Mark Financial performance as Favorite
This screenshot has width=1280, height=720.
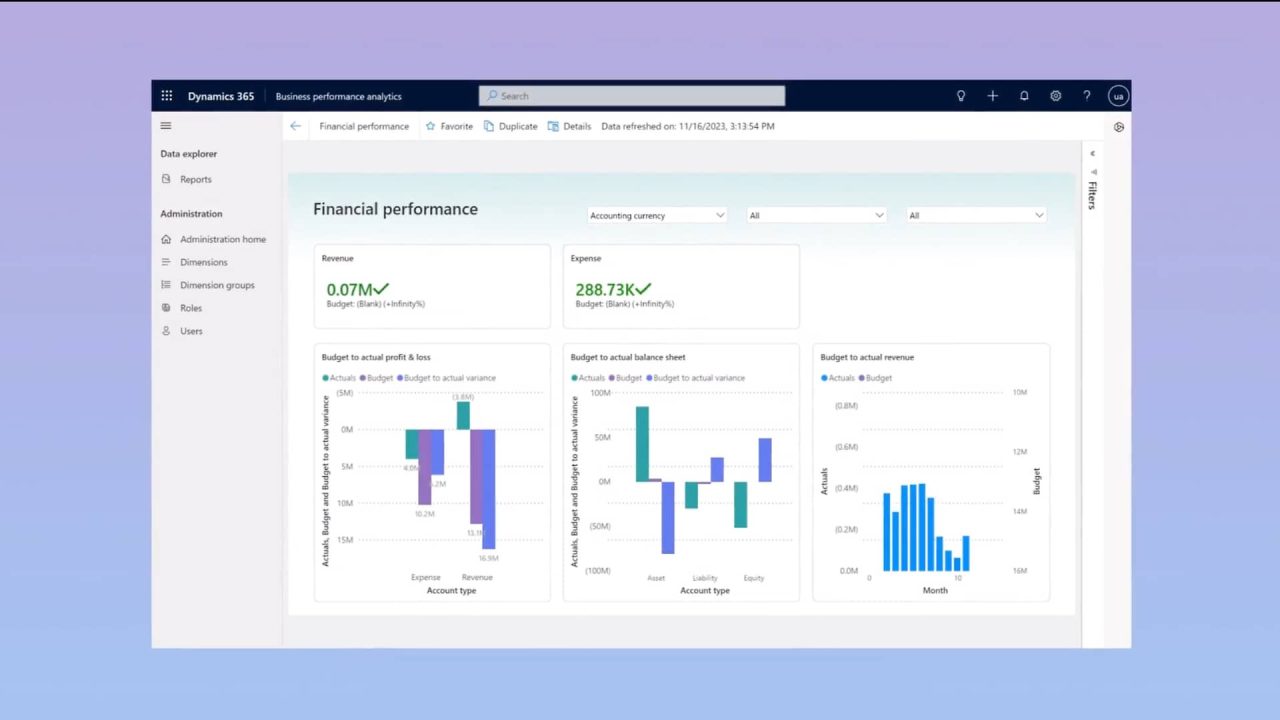(449, 126)
